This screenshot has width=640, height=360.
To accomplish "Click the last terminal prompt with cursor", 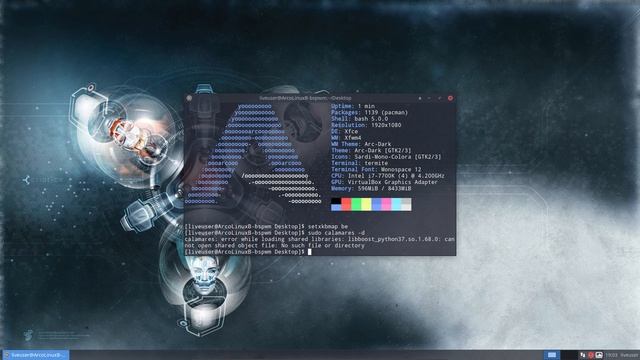I will [248, 252].
